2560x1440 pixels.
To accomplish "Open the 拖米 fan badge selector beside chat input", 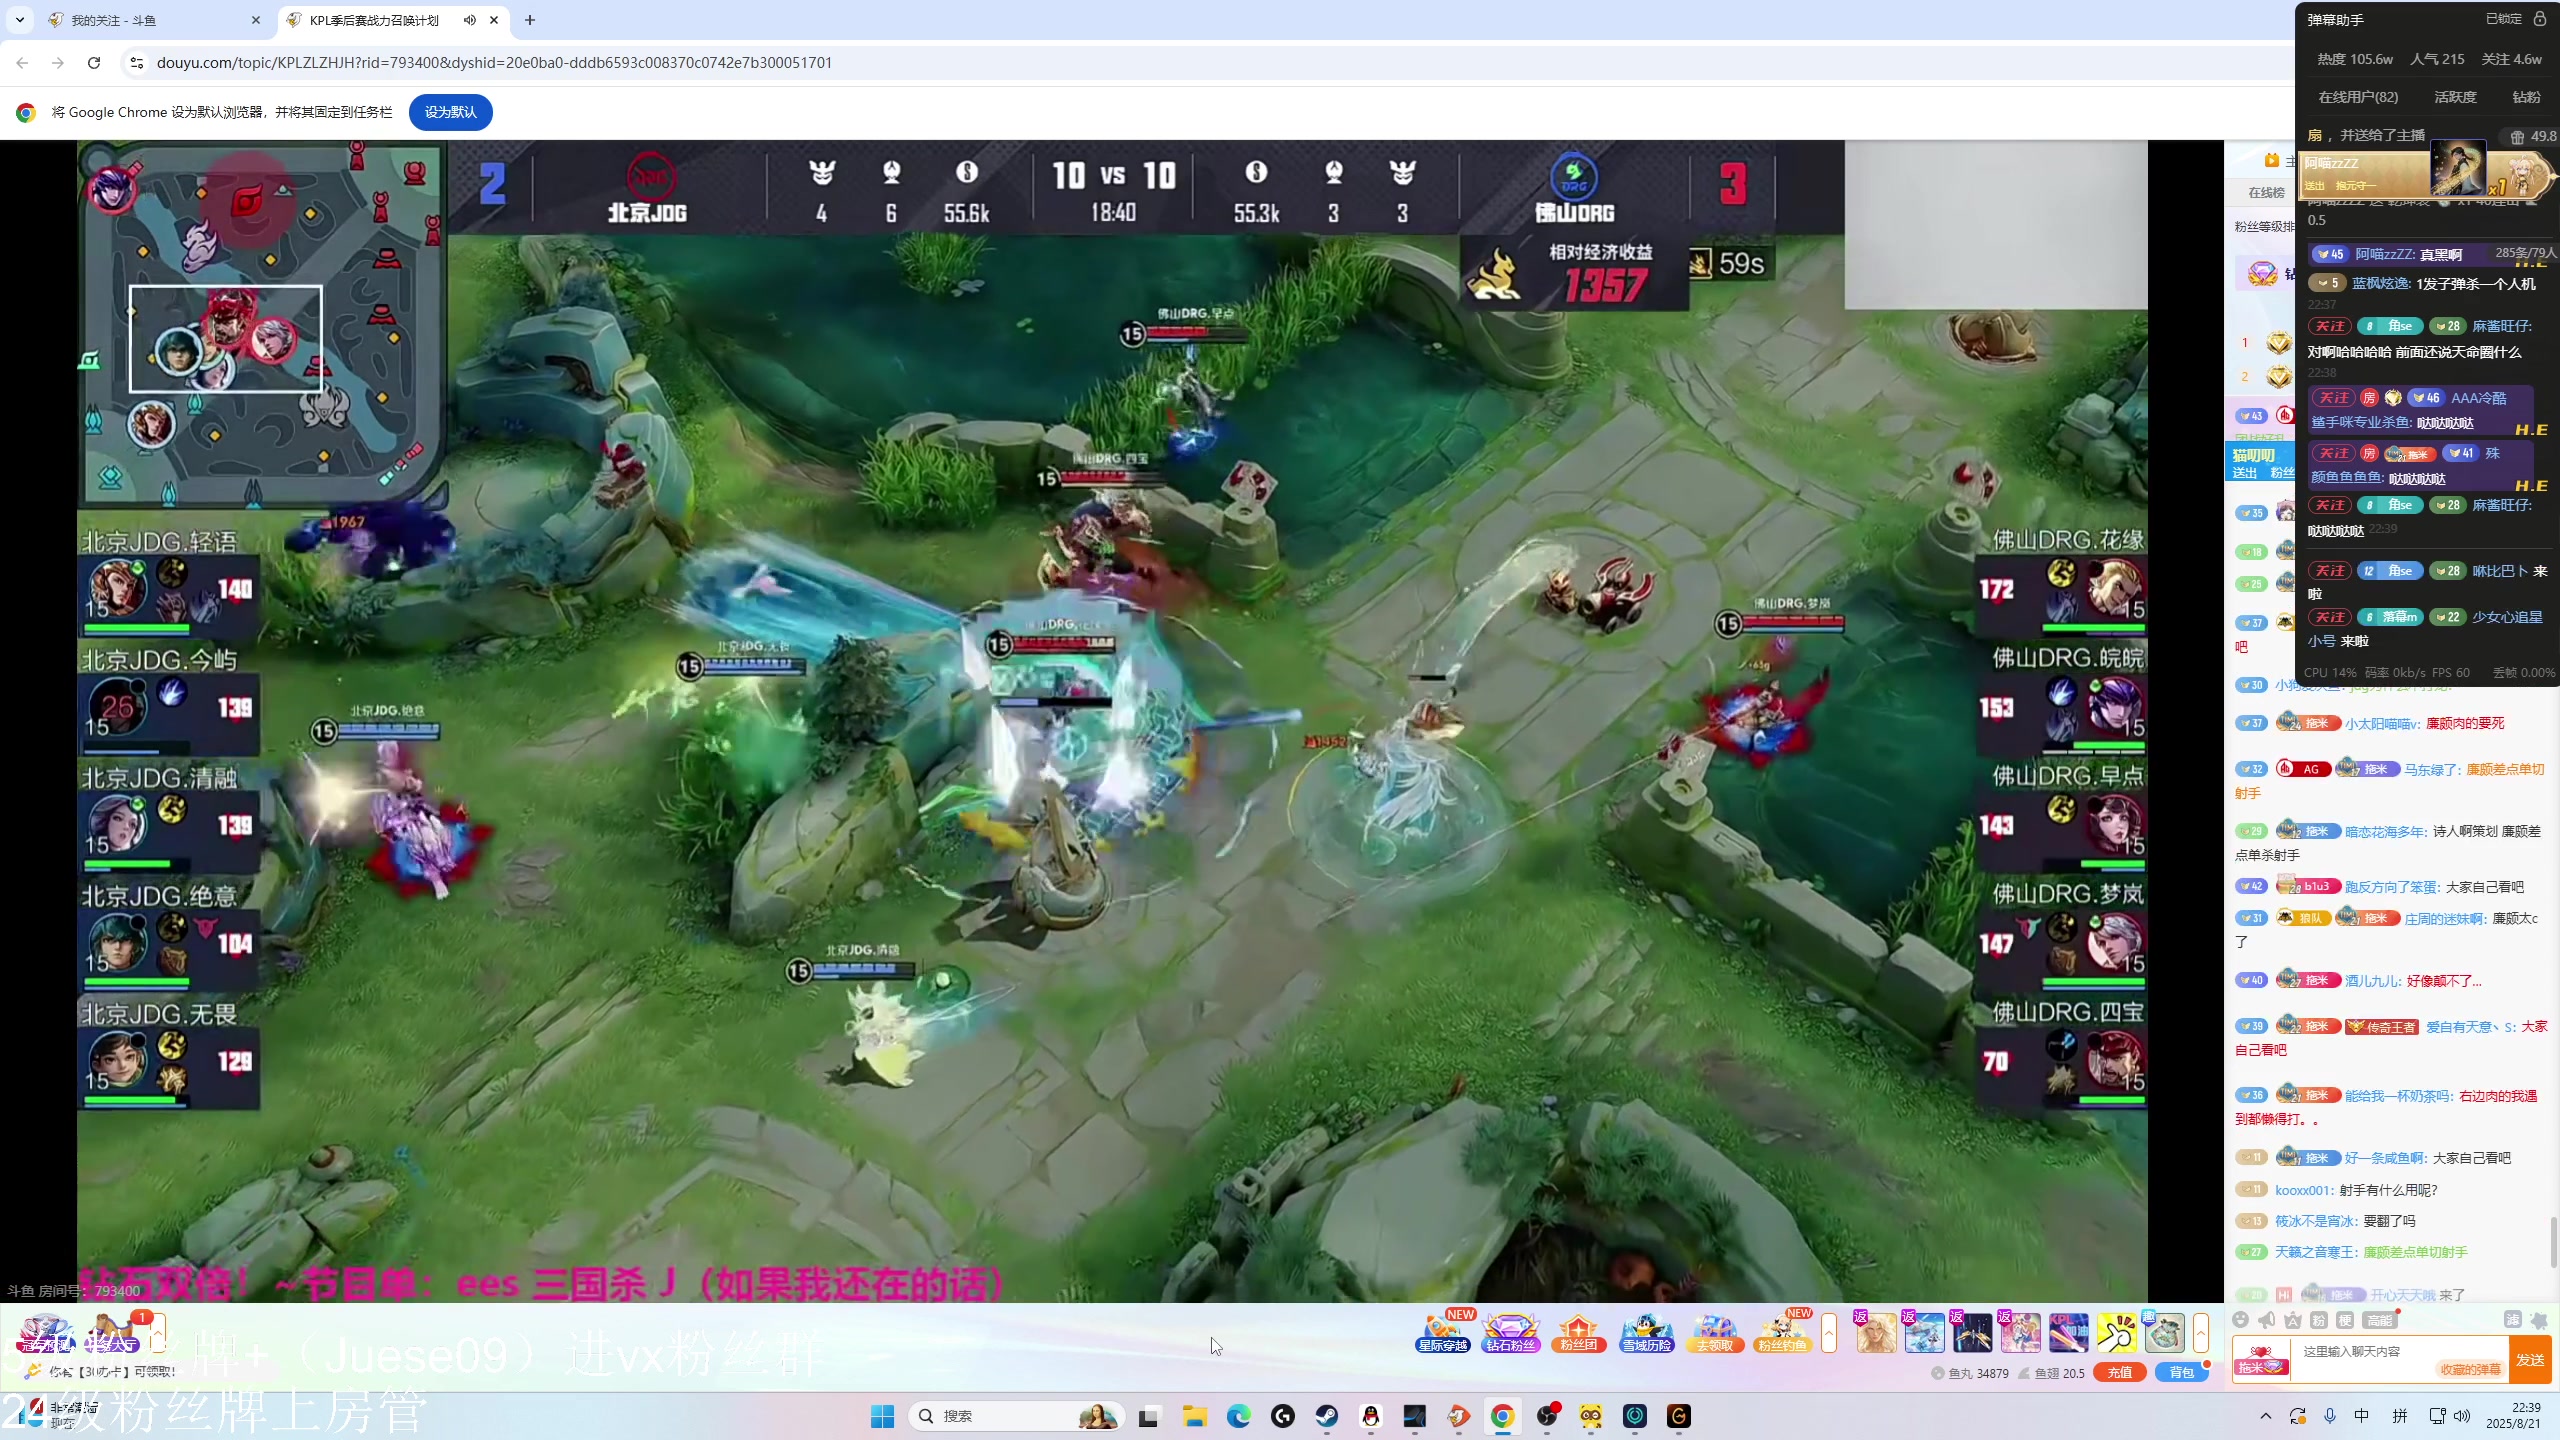I will tap(2261, 1360).
